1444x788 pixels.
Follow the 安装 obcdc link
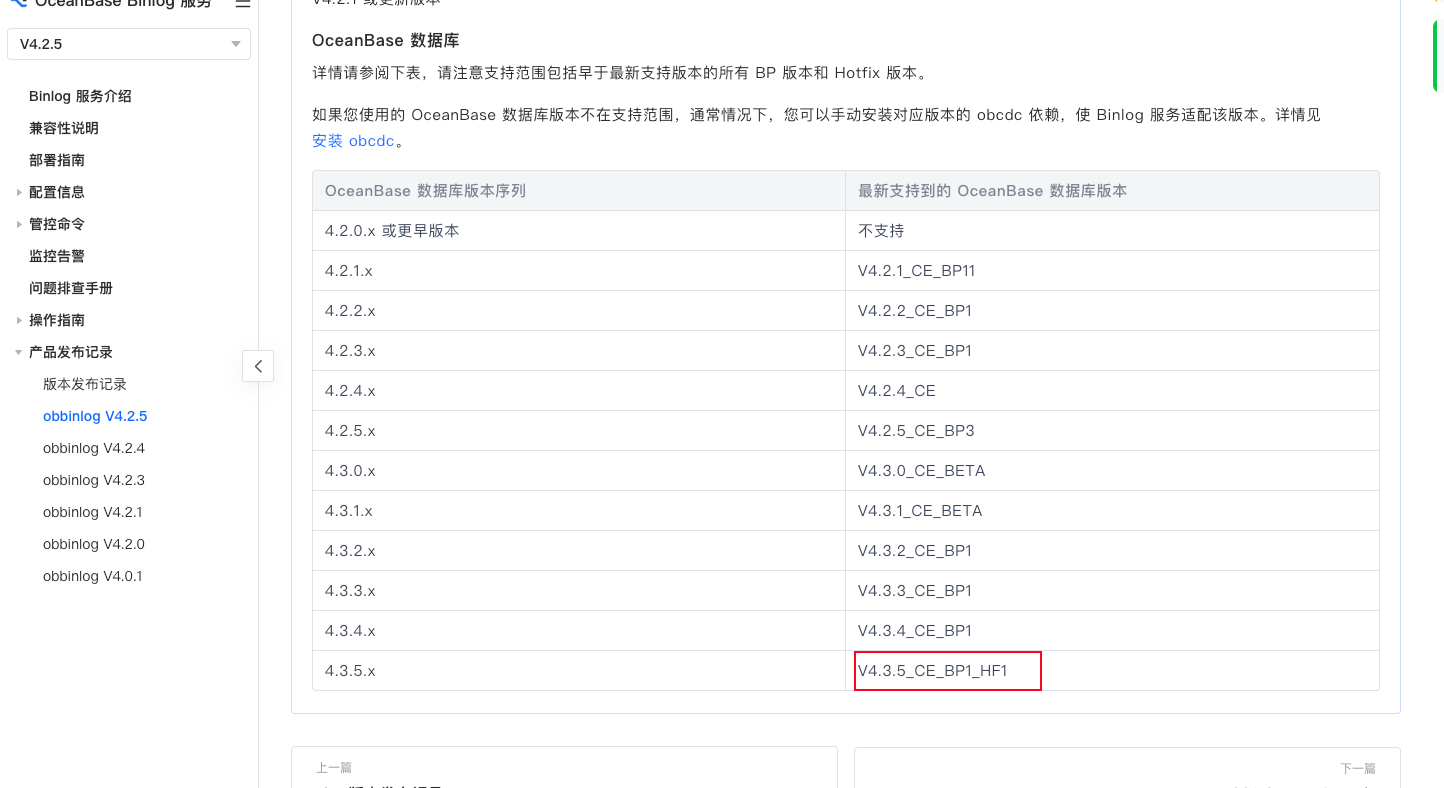pos(353,141)
